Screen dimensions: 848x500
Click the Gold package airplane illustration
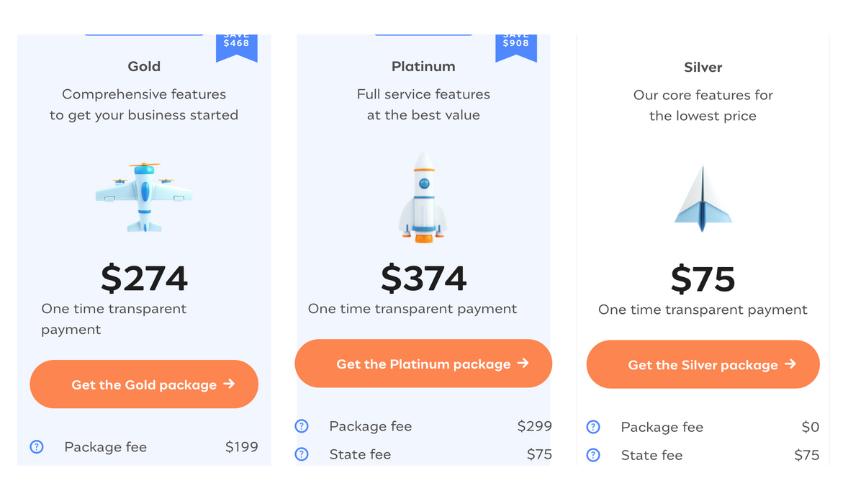144,197
